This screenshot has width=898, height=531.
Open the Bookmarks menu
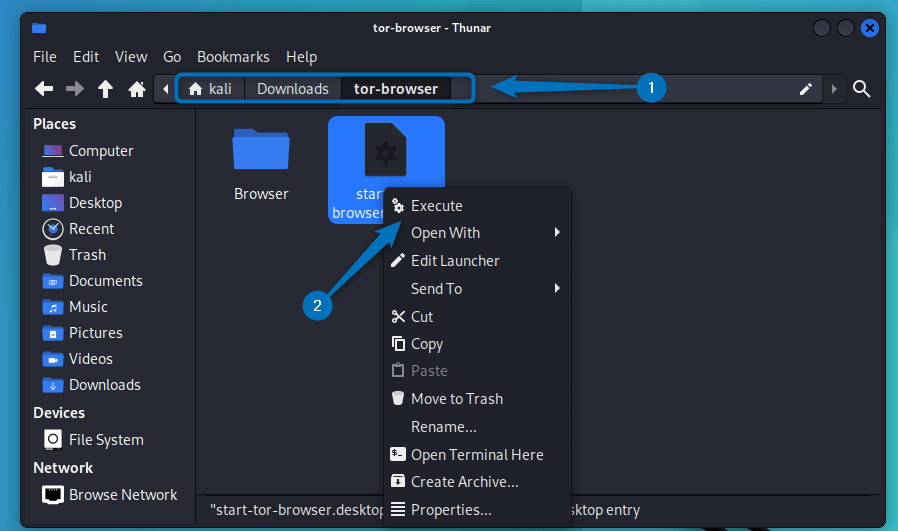tap(233, 57)
